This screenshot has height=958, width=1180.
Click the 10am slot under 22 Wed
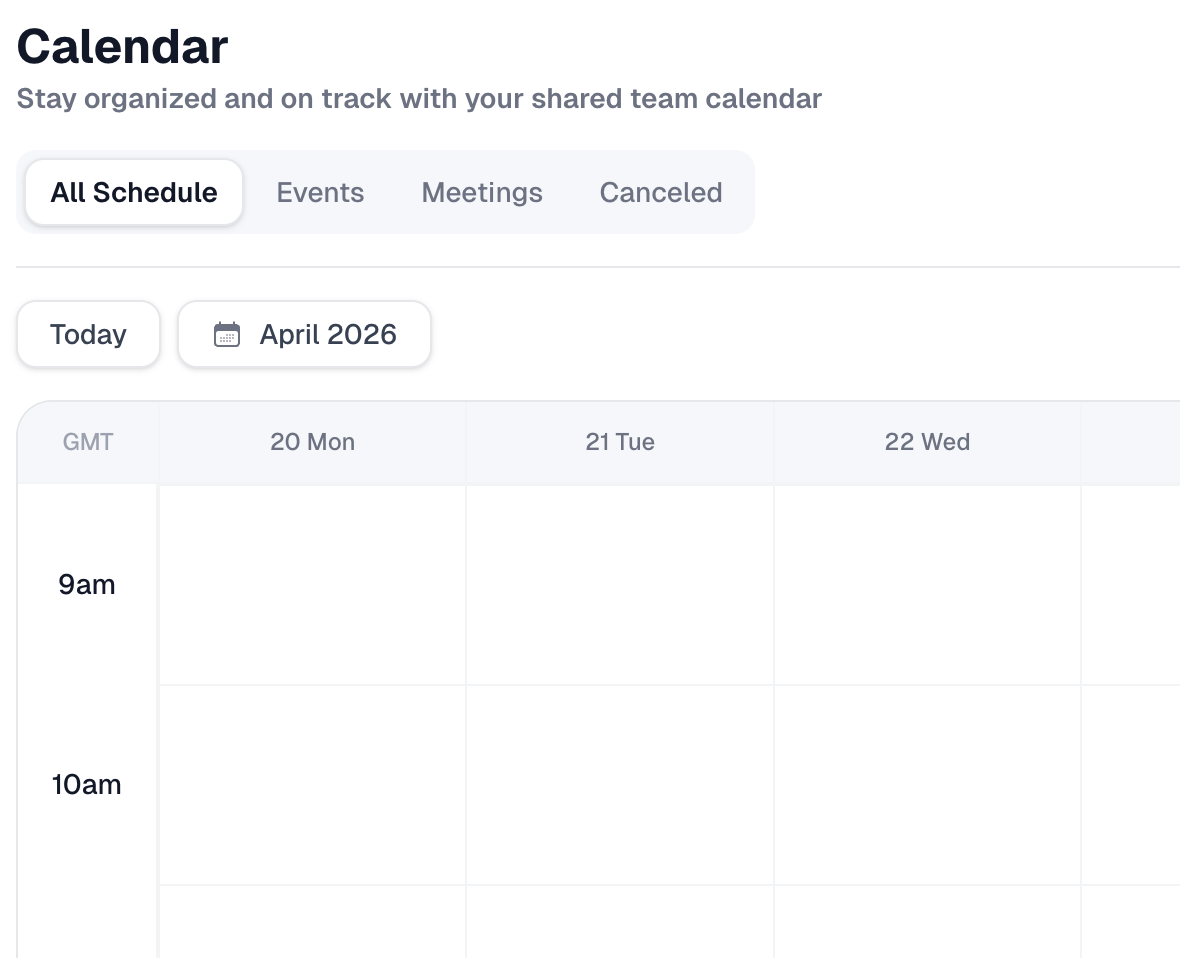(x=927, y=784)
